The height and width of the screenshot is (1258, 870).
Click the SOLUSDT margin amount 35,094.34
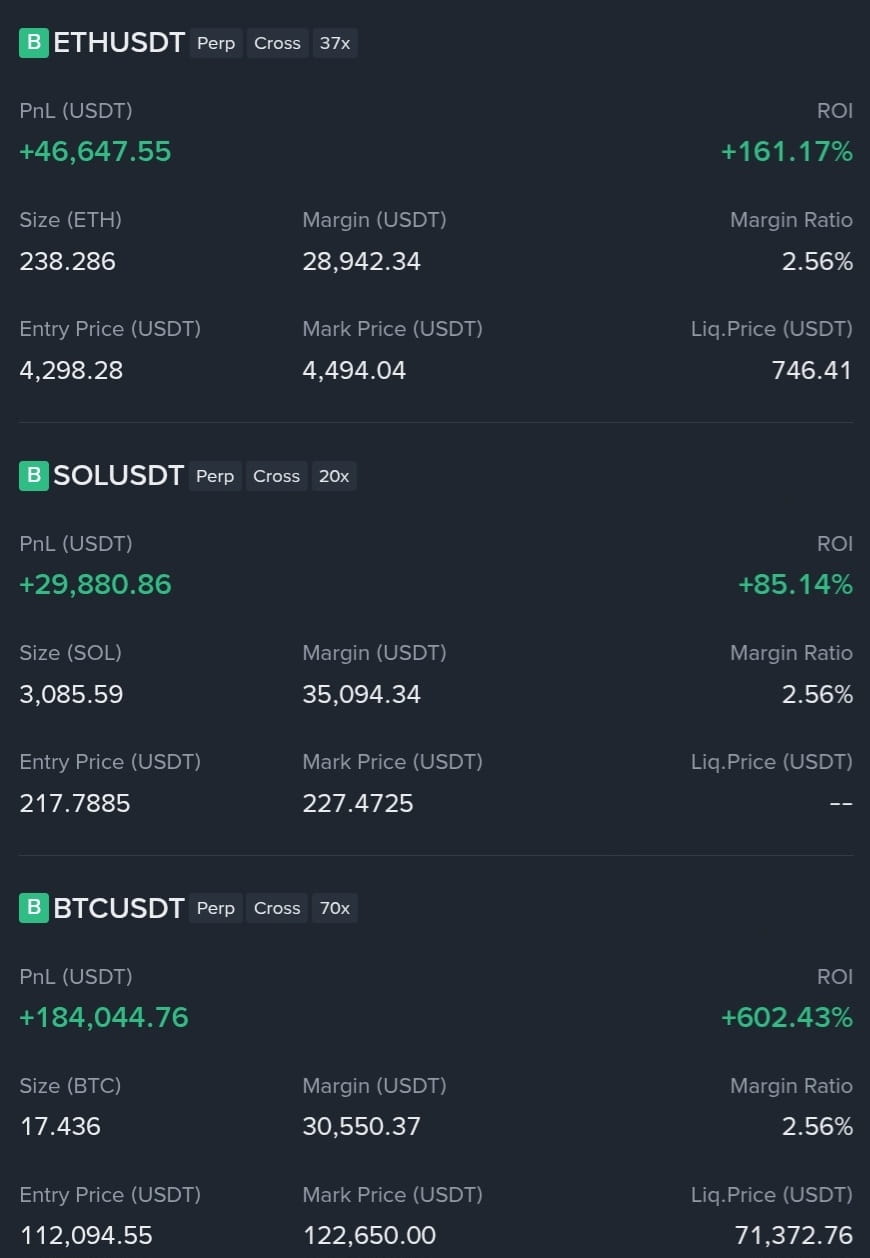tap(362, 694)
